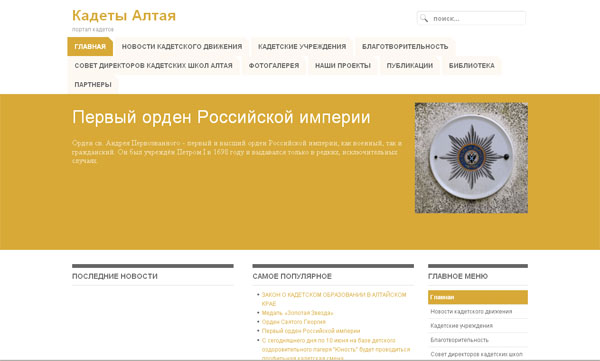The height and width of the screenshot is (361, 600).
Task: Focus the поиск search field
Action: click(471, 18)
